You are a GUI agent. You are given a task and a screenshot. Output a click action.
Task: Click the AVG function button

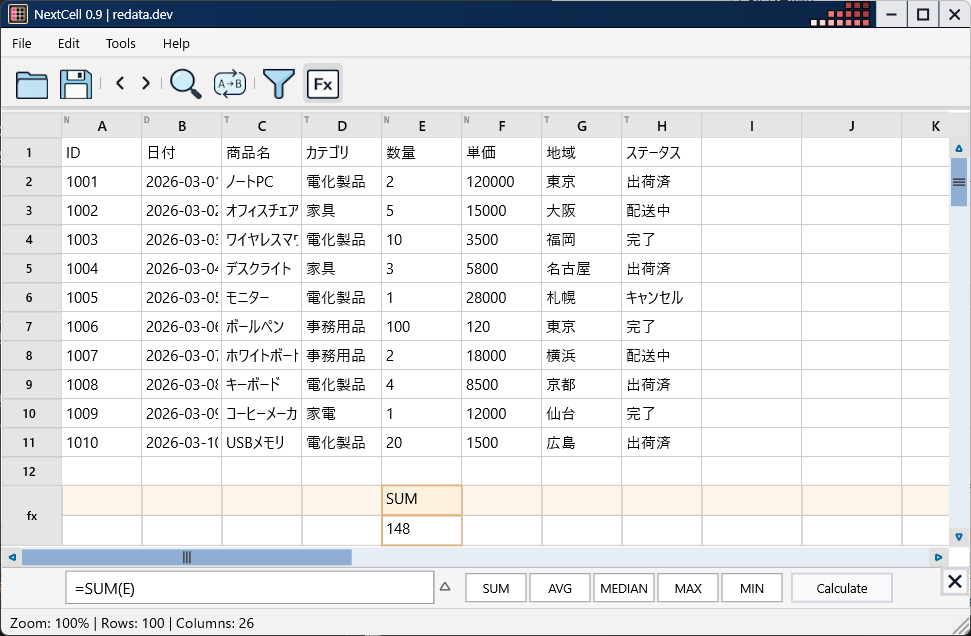(x=559, y=587)
